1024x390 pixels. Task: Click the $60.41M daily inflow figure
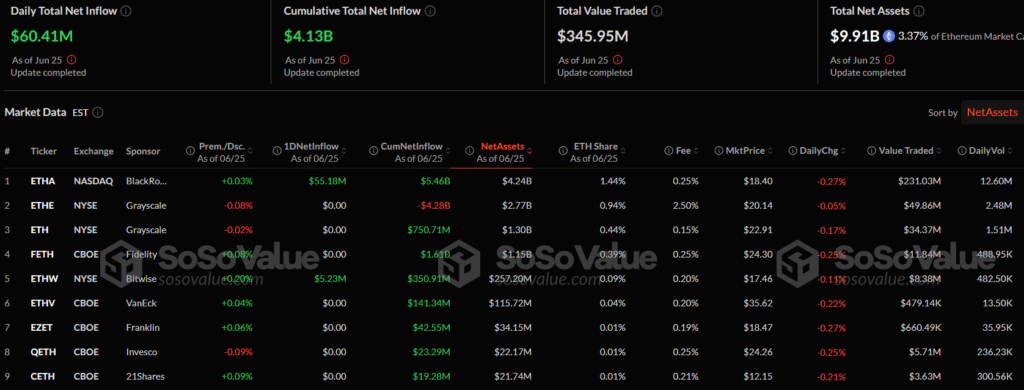click(43, 36)
